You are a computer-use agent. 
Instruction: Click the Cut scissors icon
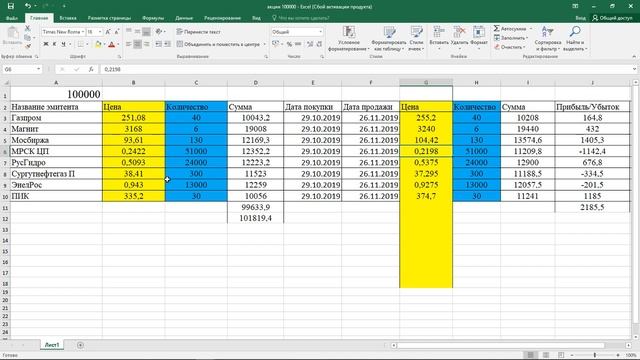click(x=28, y=28)
